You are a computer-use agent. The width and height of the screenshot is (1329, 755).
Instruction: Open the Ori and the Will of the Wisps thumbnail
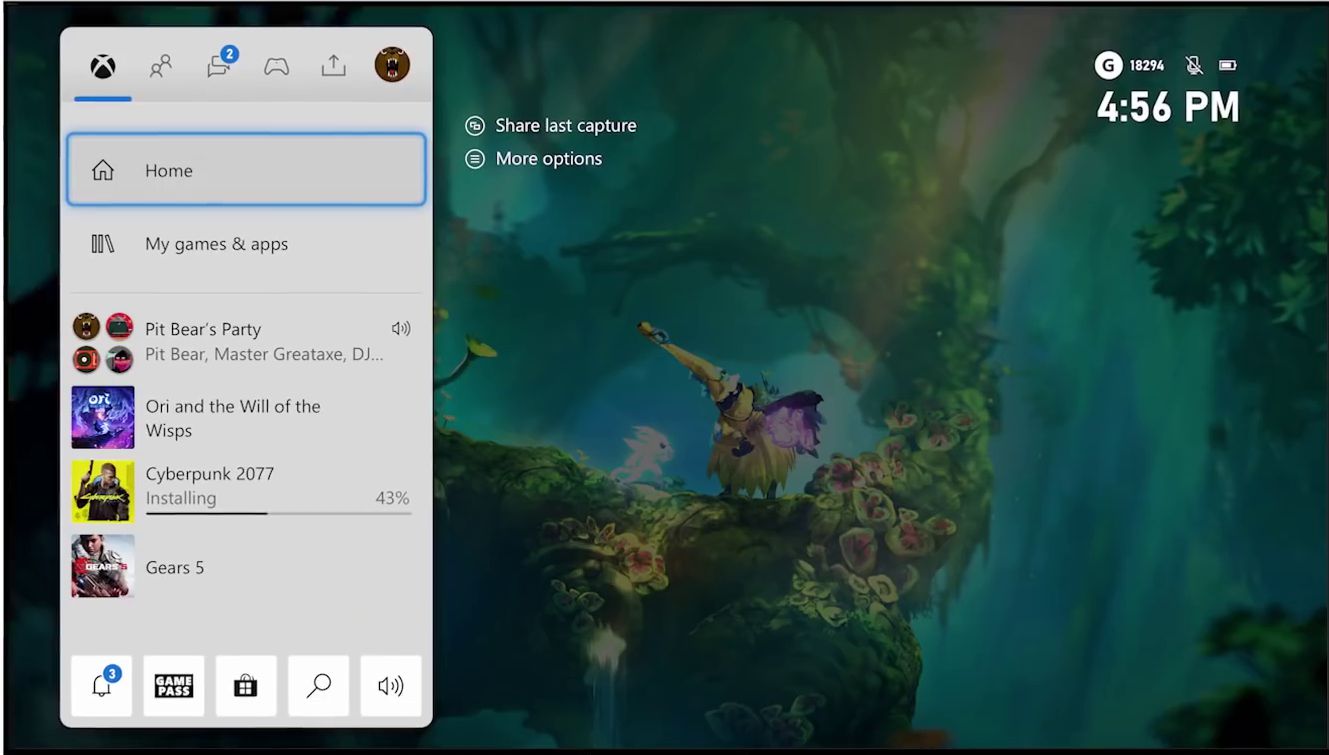(x=103, y=417)
